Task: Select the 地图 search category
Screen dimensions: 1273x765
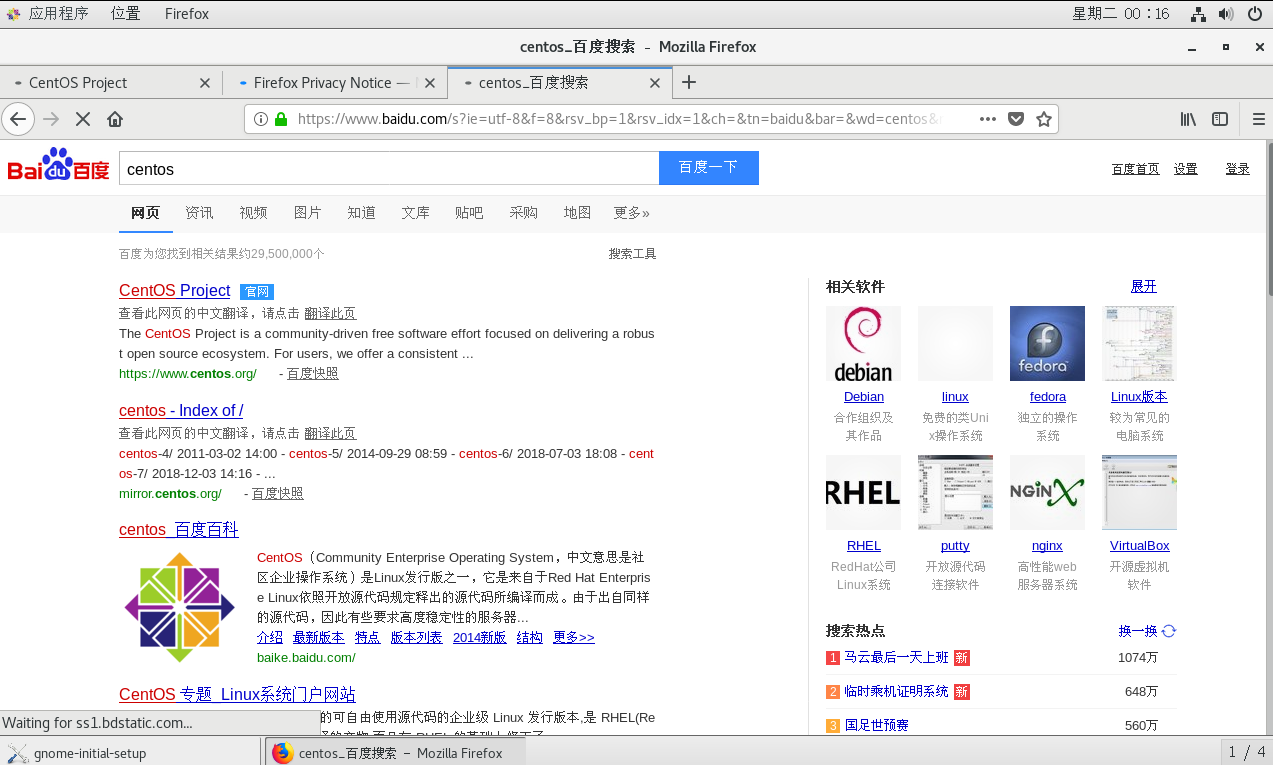Action: pyautogui.click(x=577, y=213)
